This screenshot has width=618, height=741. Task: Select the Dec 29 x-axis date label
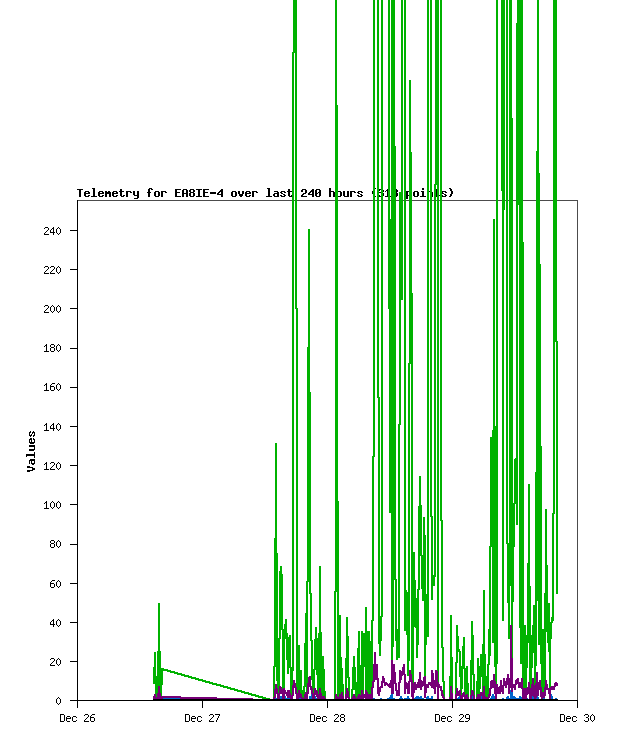point(452,717)
